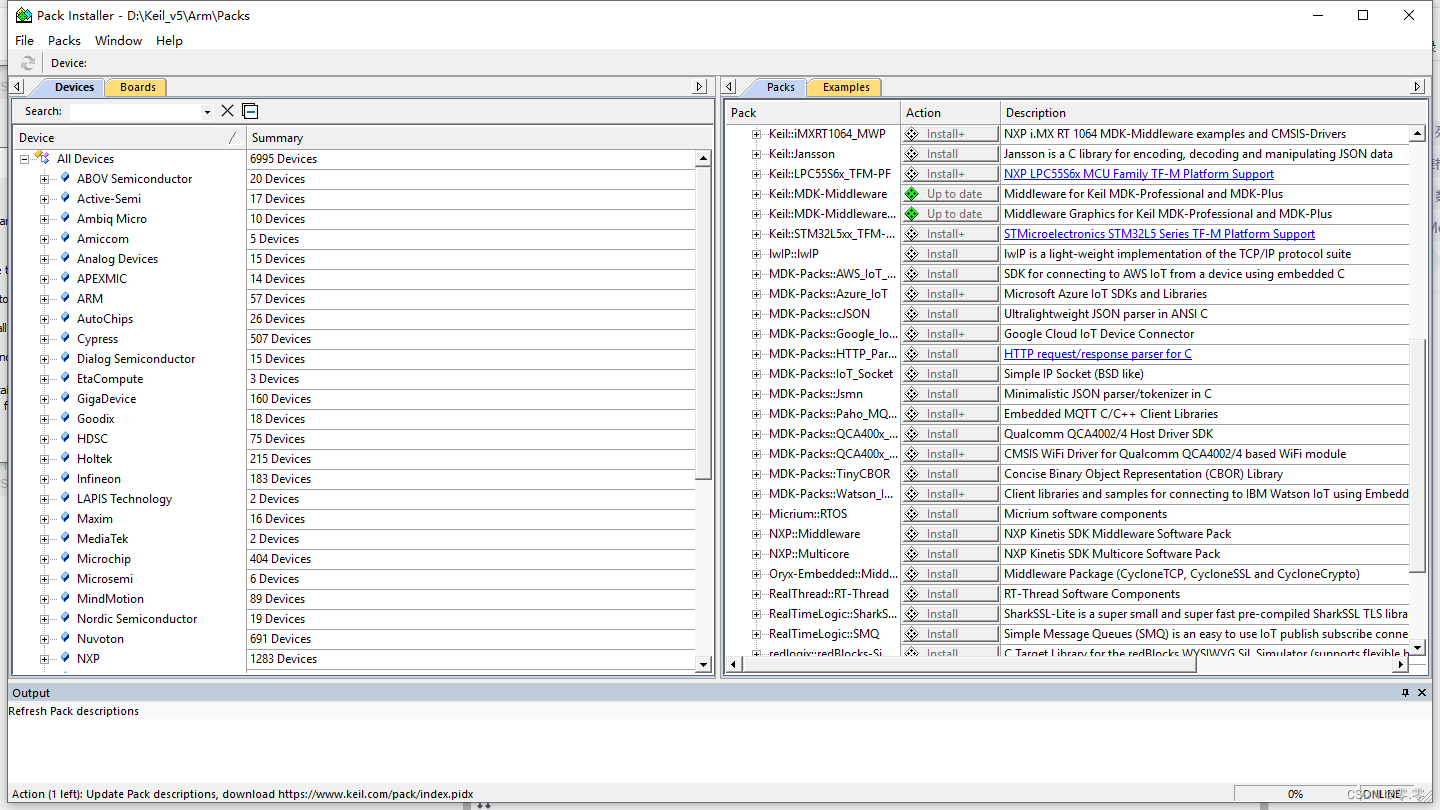
Task: Expand the Keil::iMXRT1064_MWP pack row
Action: click(x=757, y=134)
